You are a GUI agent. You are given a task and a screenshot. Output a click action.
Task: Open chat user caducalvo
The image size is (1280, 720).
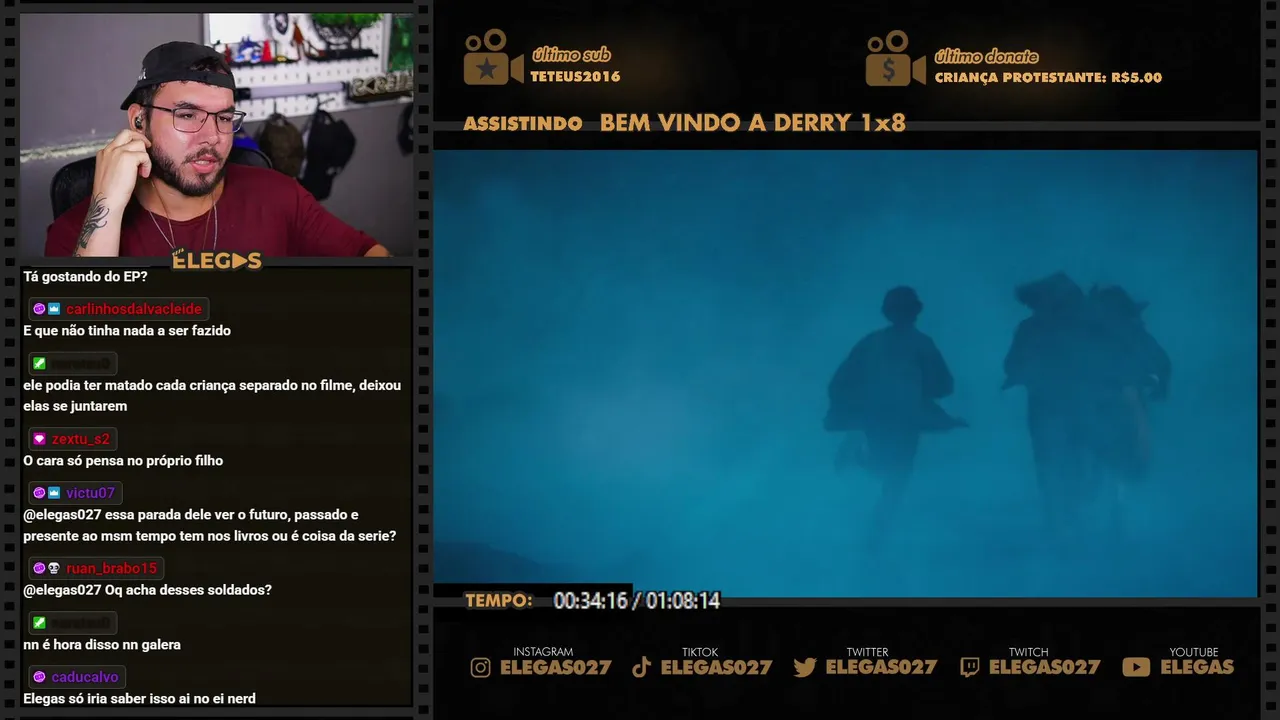85,677
